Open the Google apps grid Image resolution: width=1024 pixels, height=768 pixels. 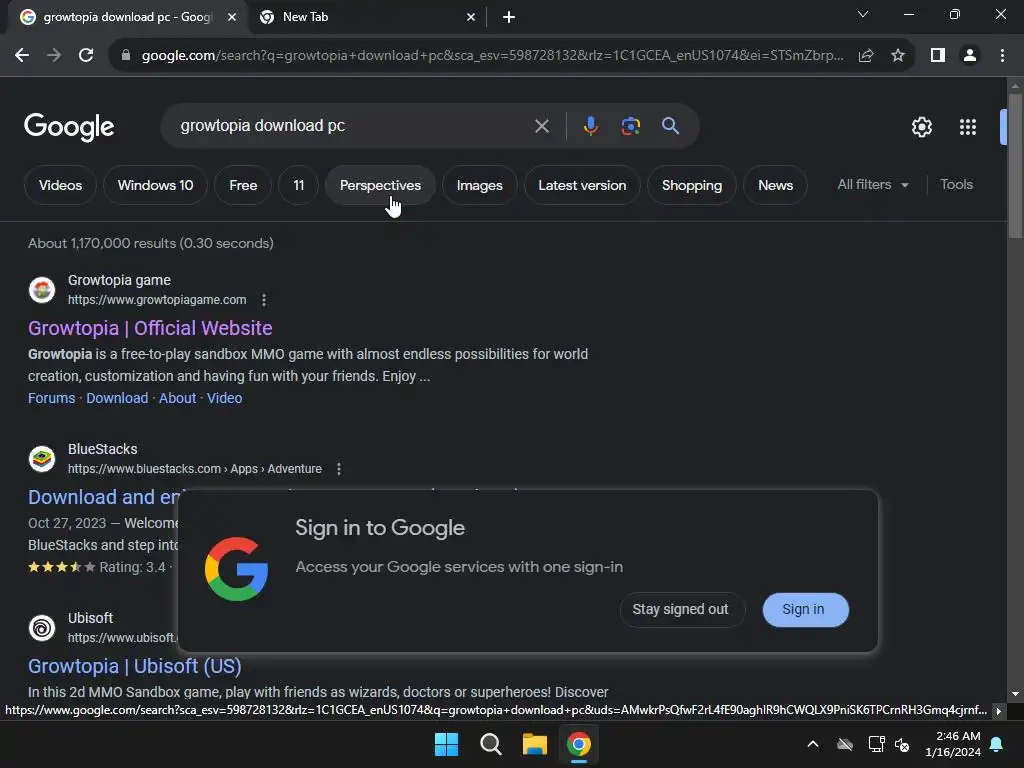pyautogui.click(x=968, y=127)
